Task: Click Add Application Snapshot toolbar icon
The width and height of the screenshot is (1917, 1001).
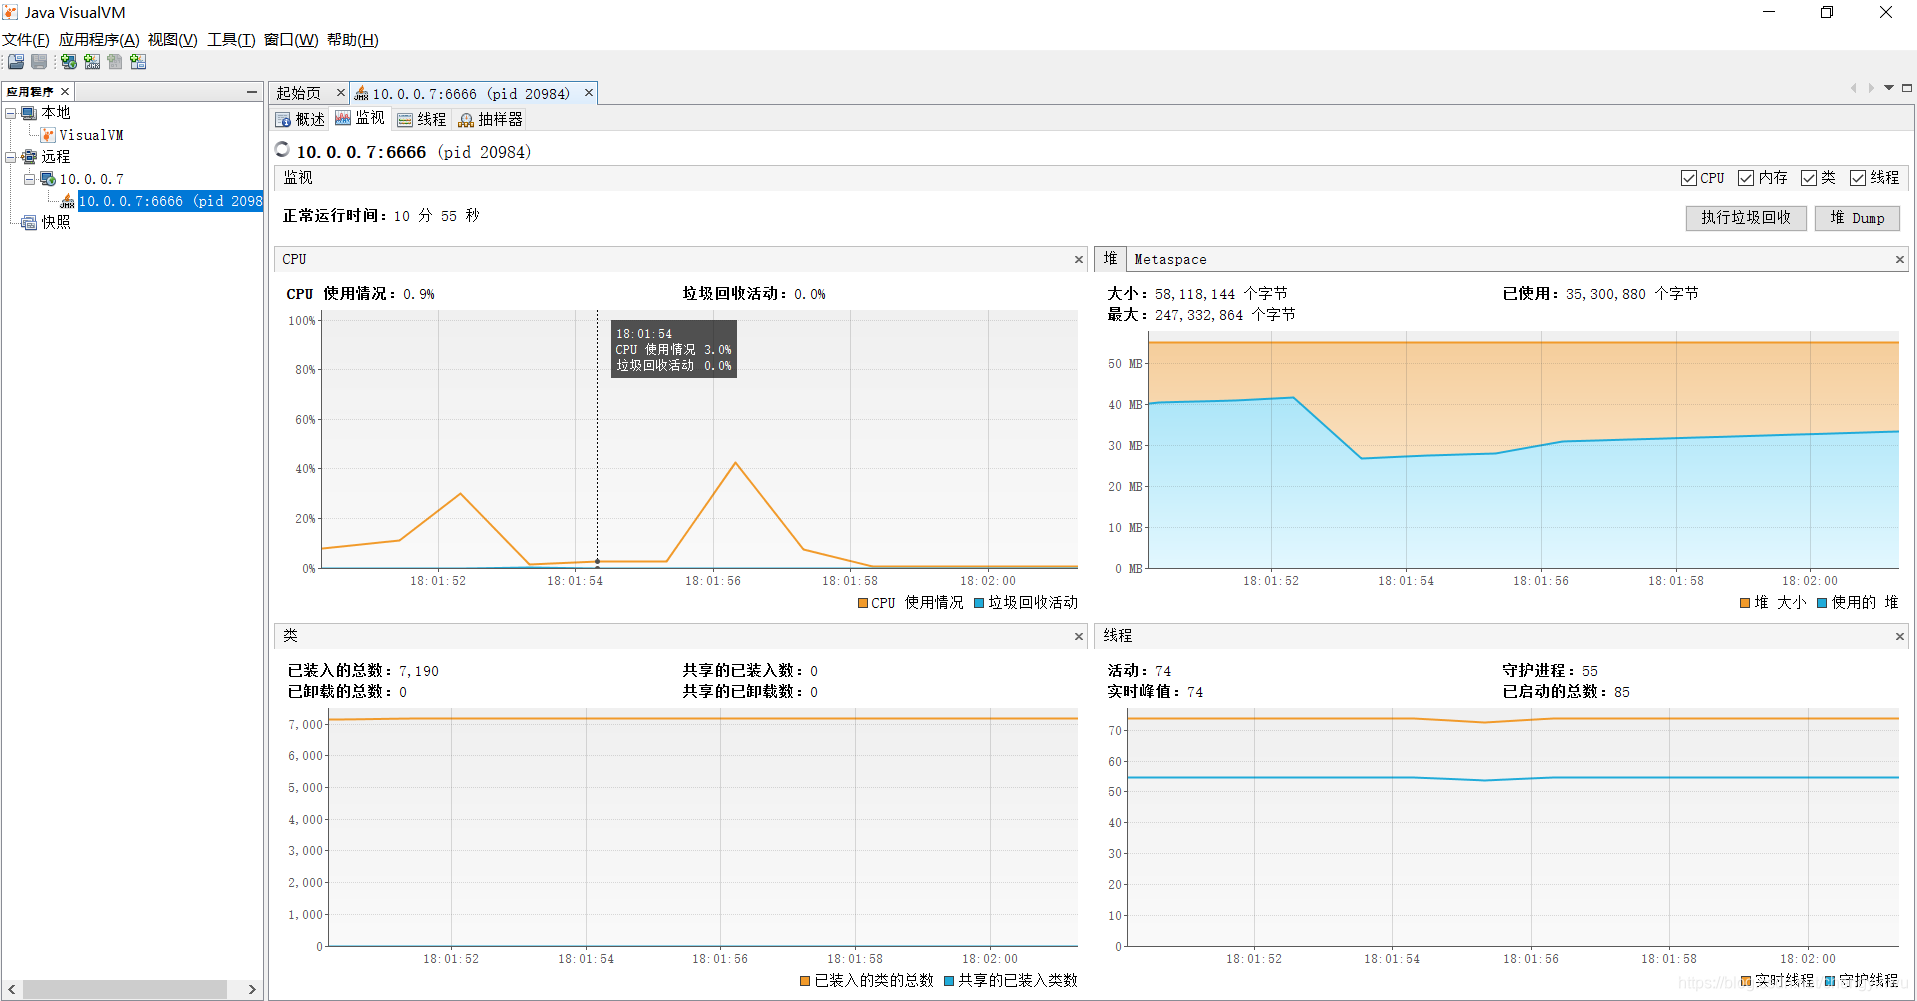Action: tap(138, 62)
